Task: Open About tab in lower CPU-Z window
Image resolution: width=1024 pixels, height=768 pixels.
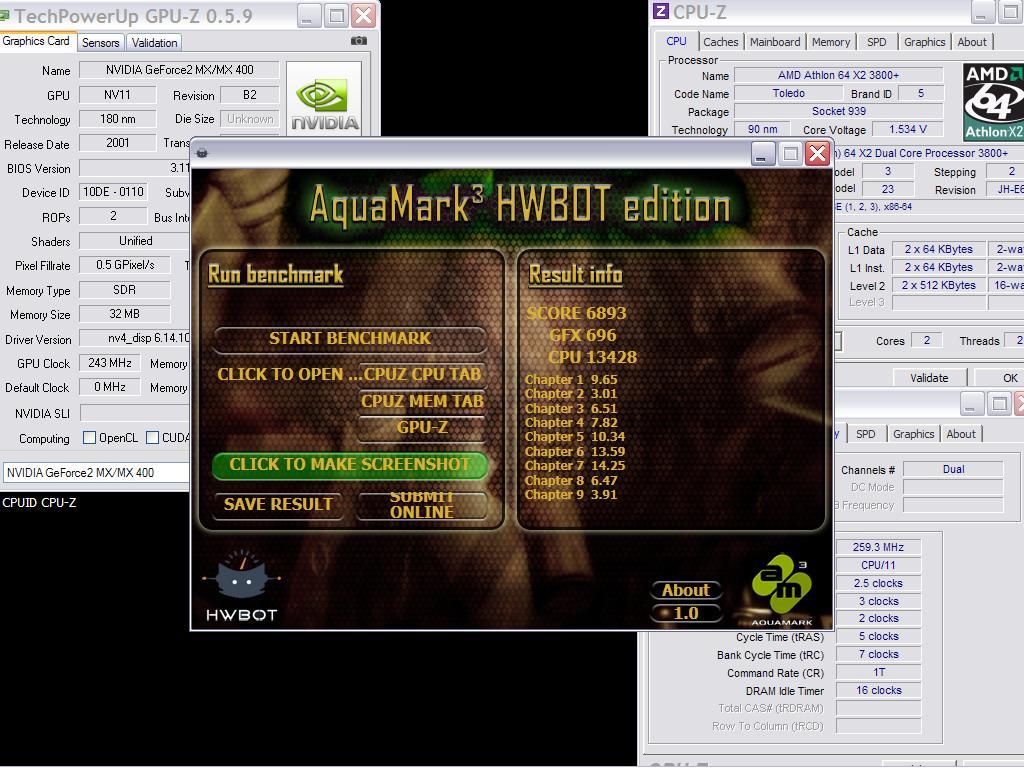Action: (x=961, y=434)
